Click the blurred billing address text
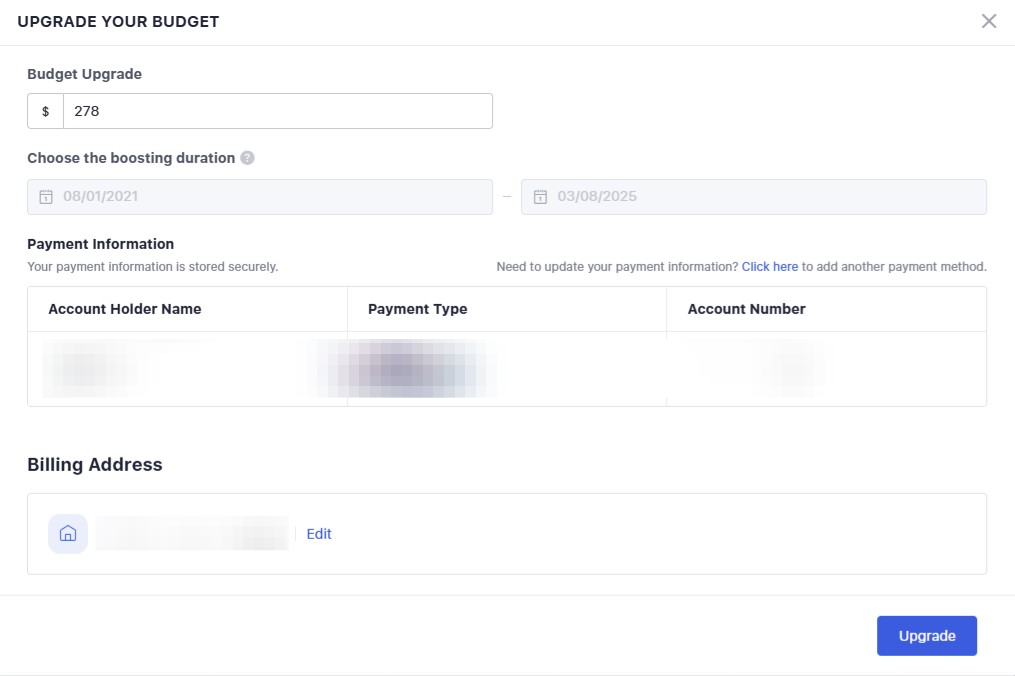1015x676 pixels. (x=192, y=534)
